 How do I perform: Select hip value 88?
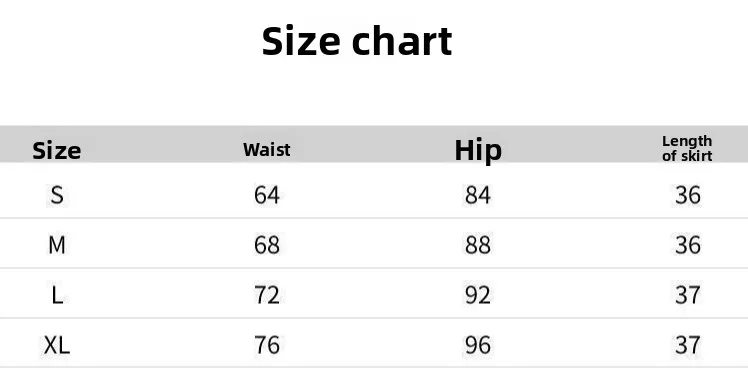(478, 245)
